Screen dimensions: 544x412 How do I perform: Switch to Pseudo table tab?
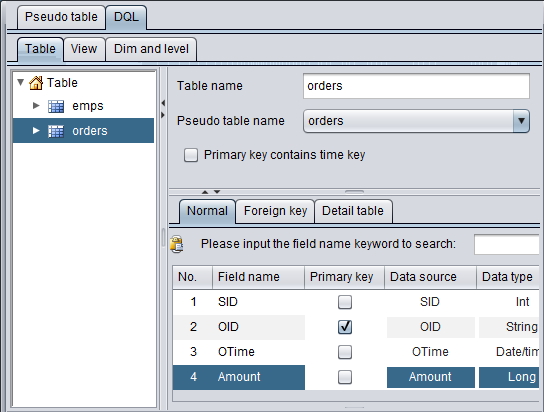pos(61,17)
